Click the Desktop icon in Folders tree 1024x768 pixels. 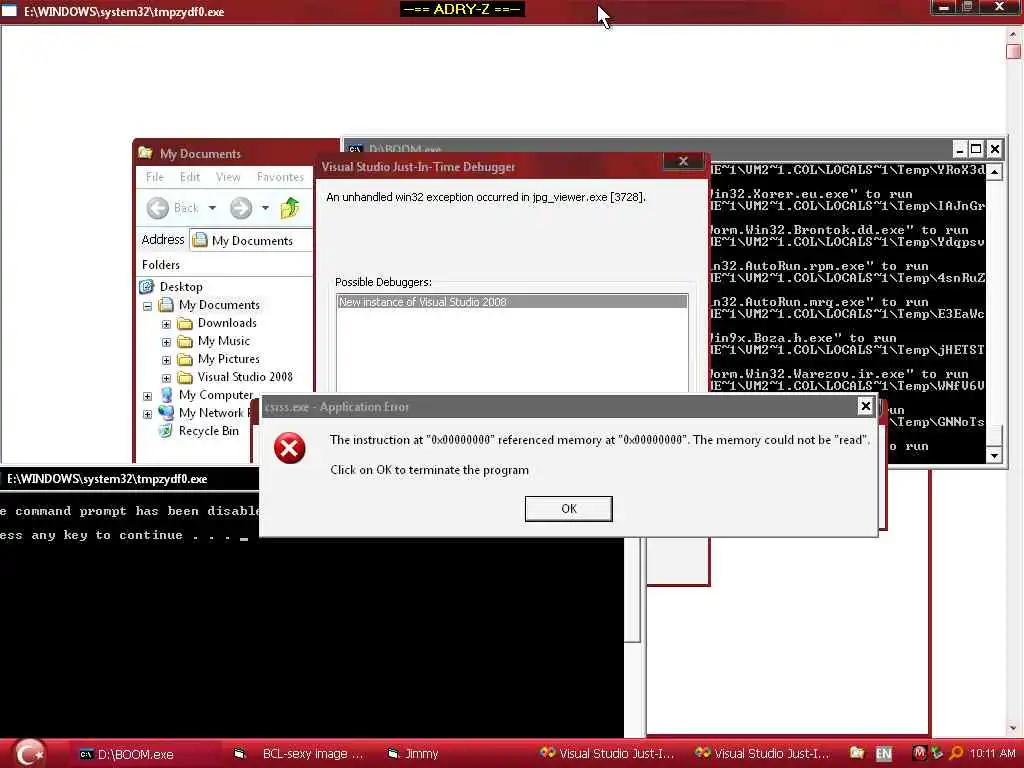(147, 287)
